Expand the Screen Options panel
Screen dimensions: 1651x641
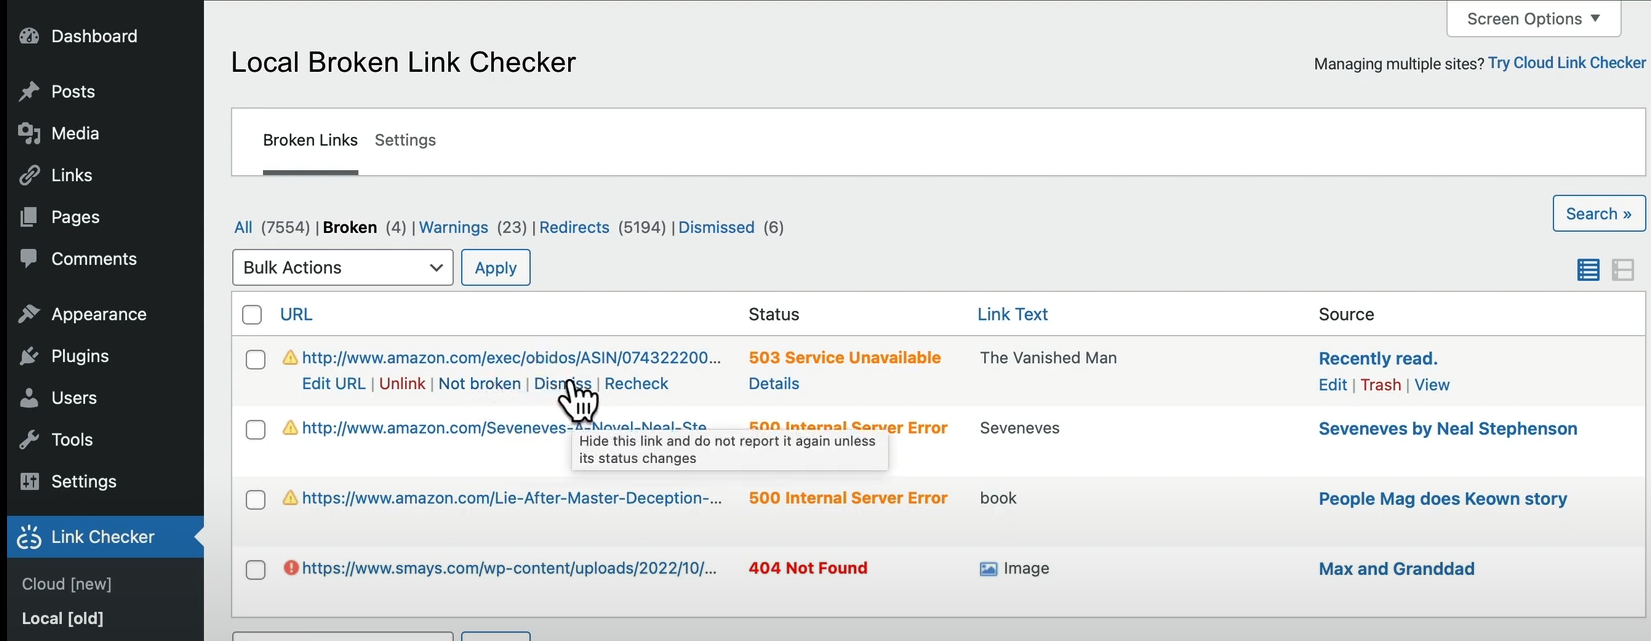1533,19
